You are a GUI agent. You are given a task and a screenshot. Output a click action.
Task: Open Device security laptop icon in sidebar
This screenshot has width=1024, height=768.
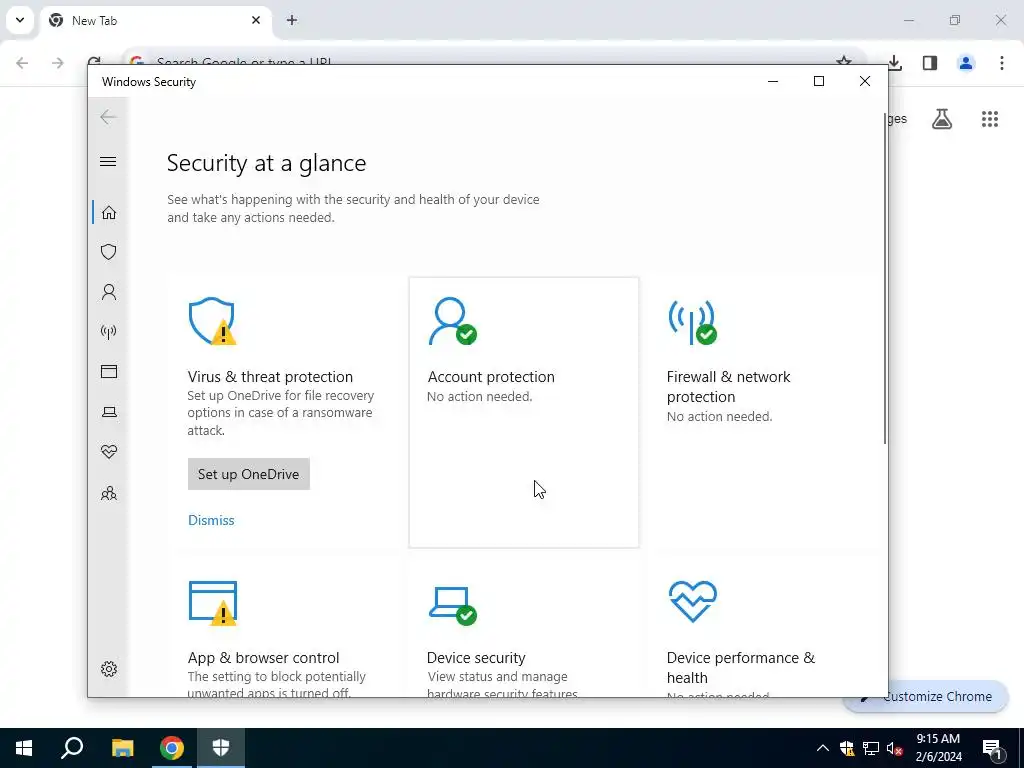click(x=109, y=411)
